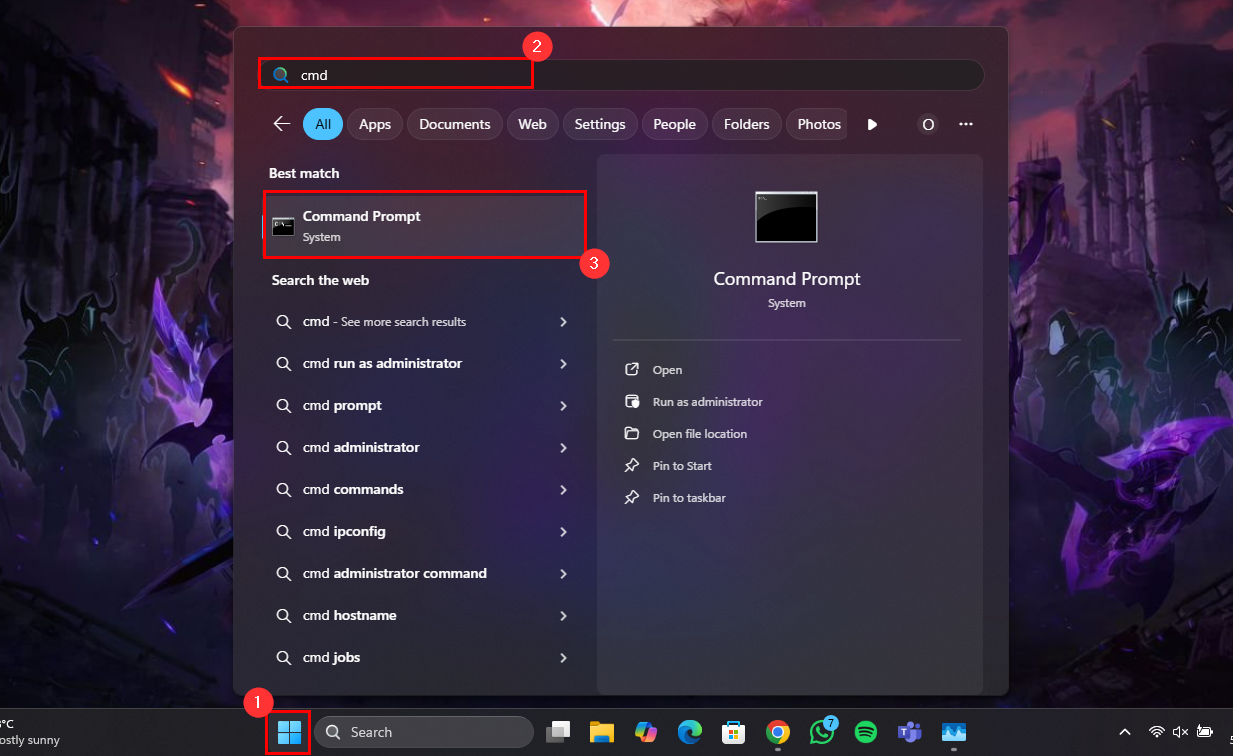
Task: Open Command Prompt best match result
Action: [x=424, y=226]
